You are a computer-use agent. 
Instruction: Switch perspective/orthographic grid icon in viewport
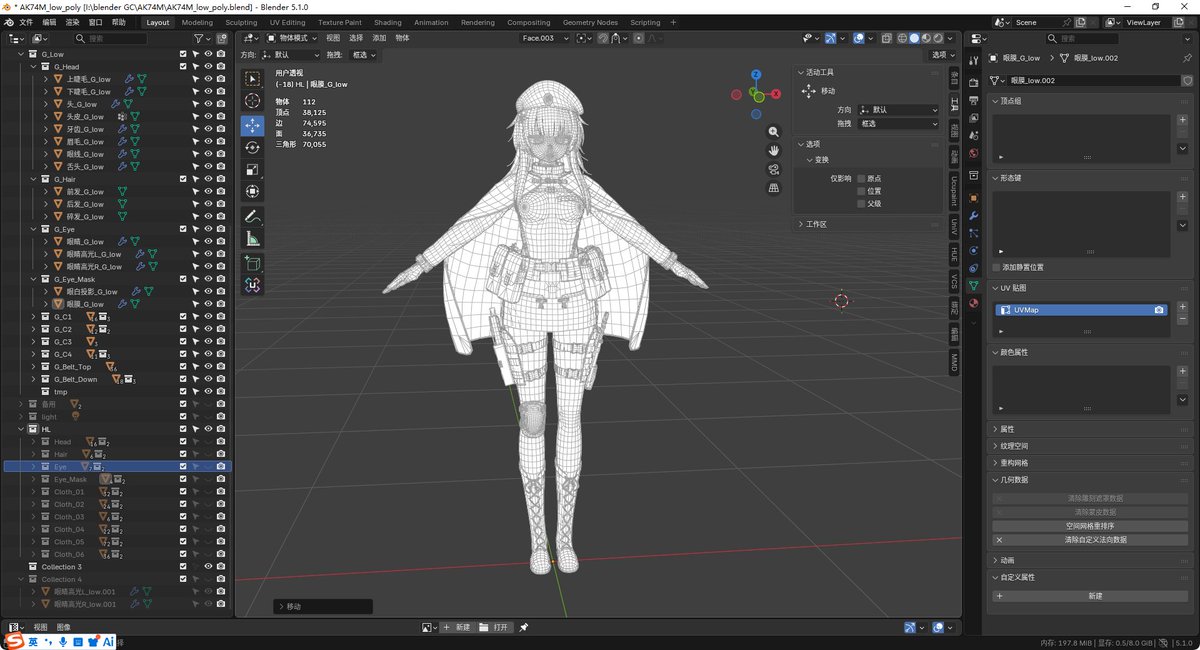pos(773,186)
